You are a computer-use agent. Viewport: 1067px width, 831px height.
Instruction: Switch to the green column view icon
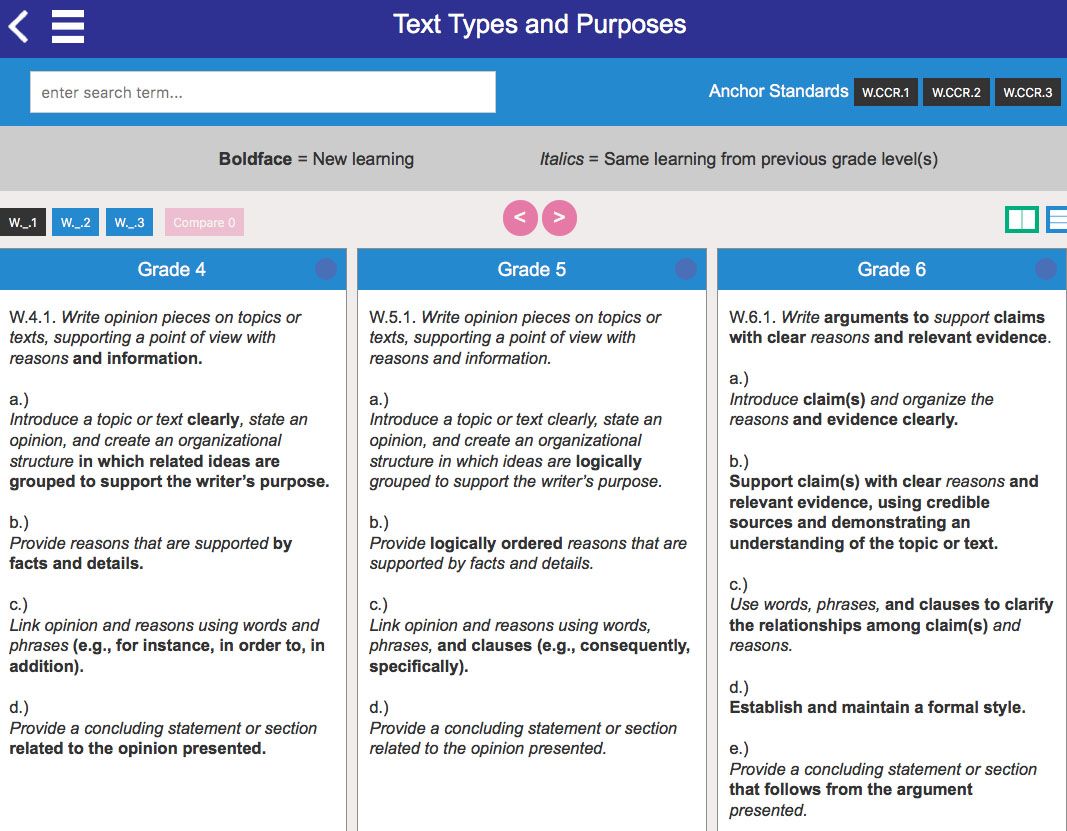(1021, 220)
